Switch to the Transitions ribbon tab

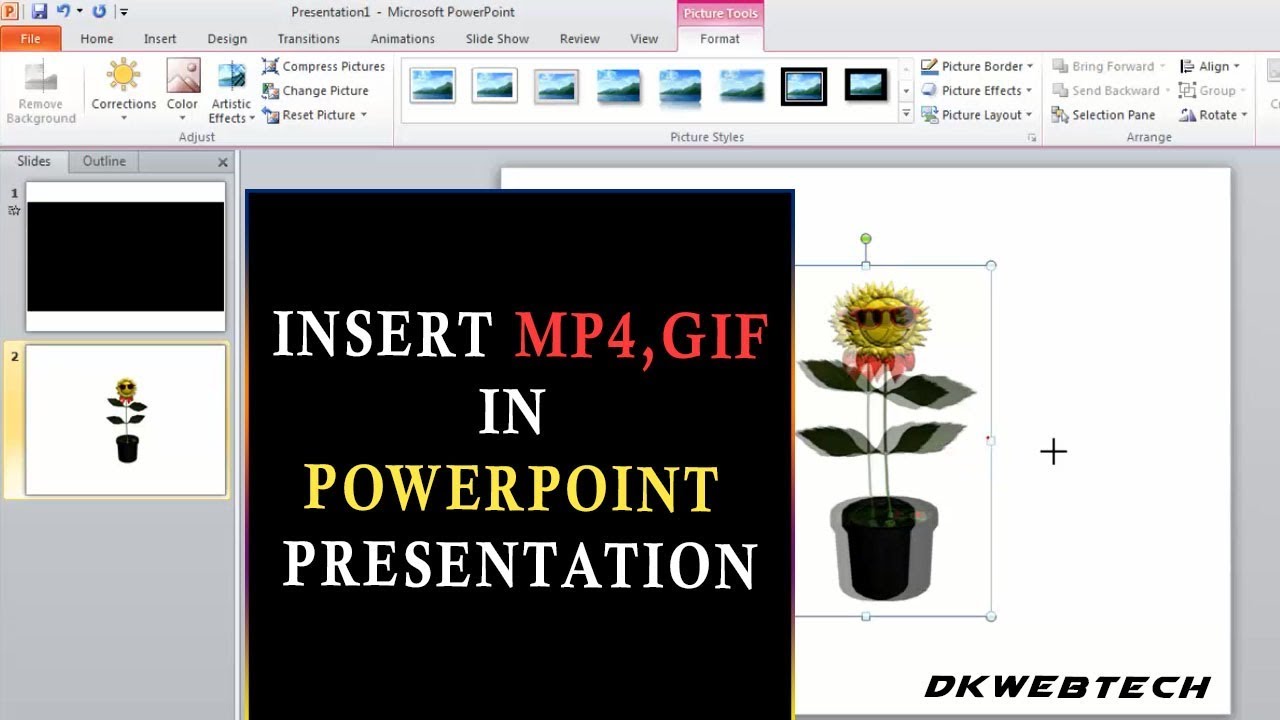pos(309,39)
